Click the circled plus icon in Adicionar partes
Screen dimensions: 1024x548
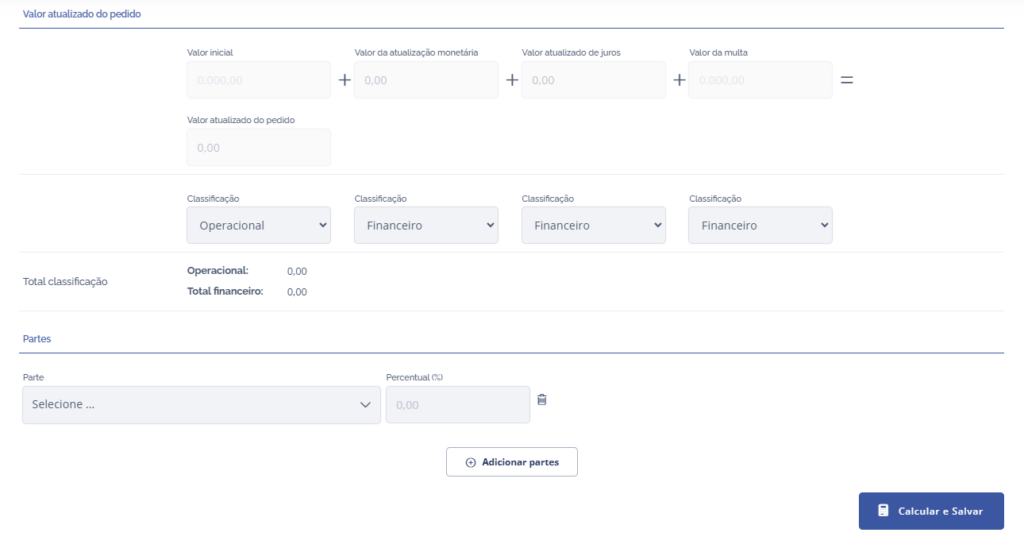click(x=471, y=463)
